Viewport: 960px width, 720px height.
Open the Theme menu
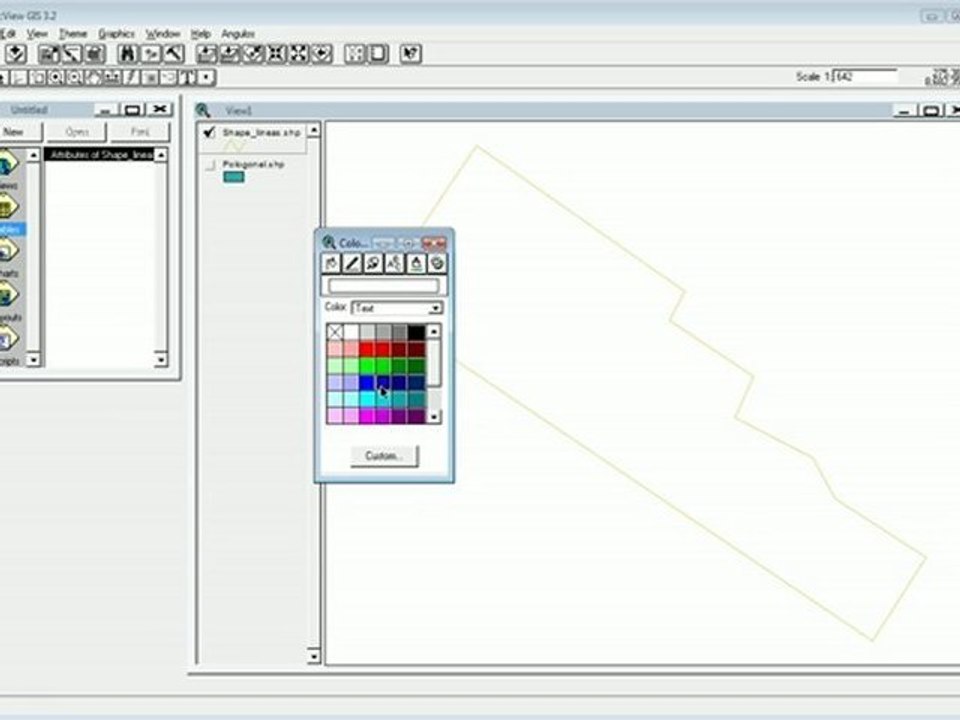coord(73,34)
